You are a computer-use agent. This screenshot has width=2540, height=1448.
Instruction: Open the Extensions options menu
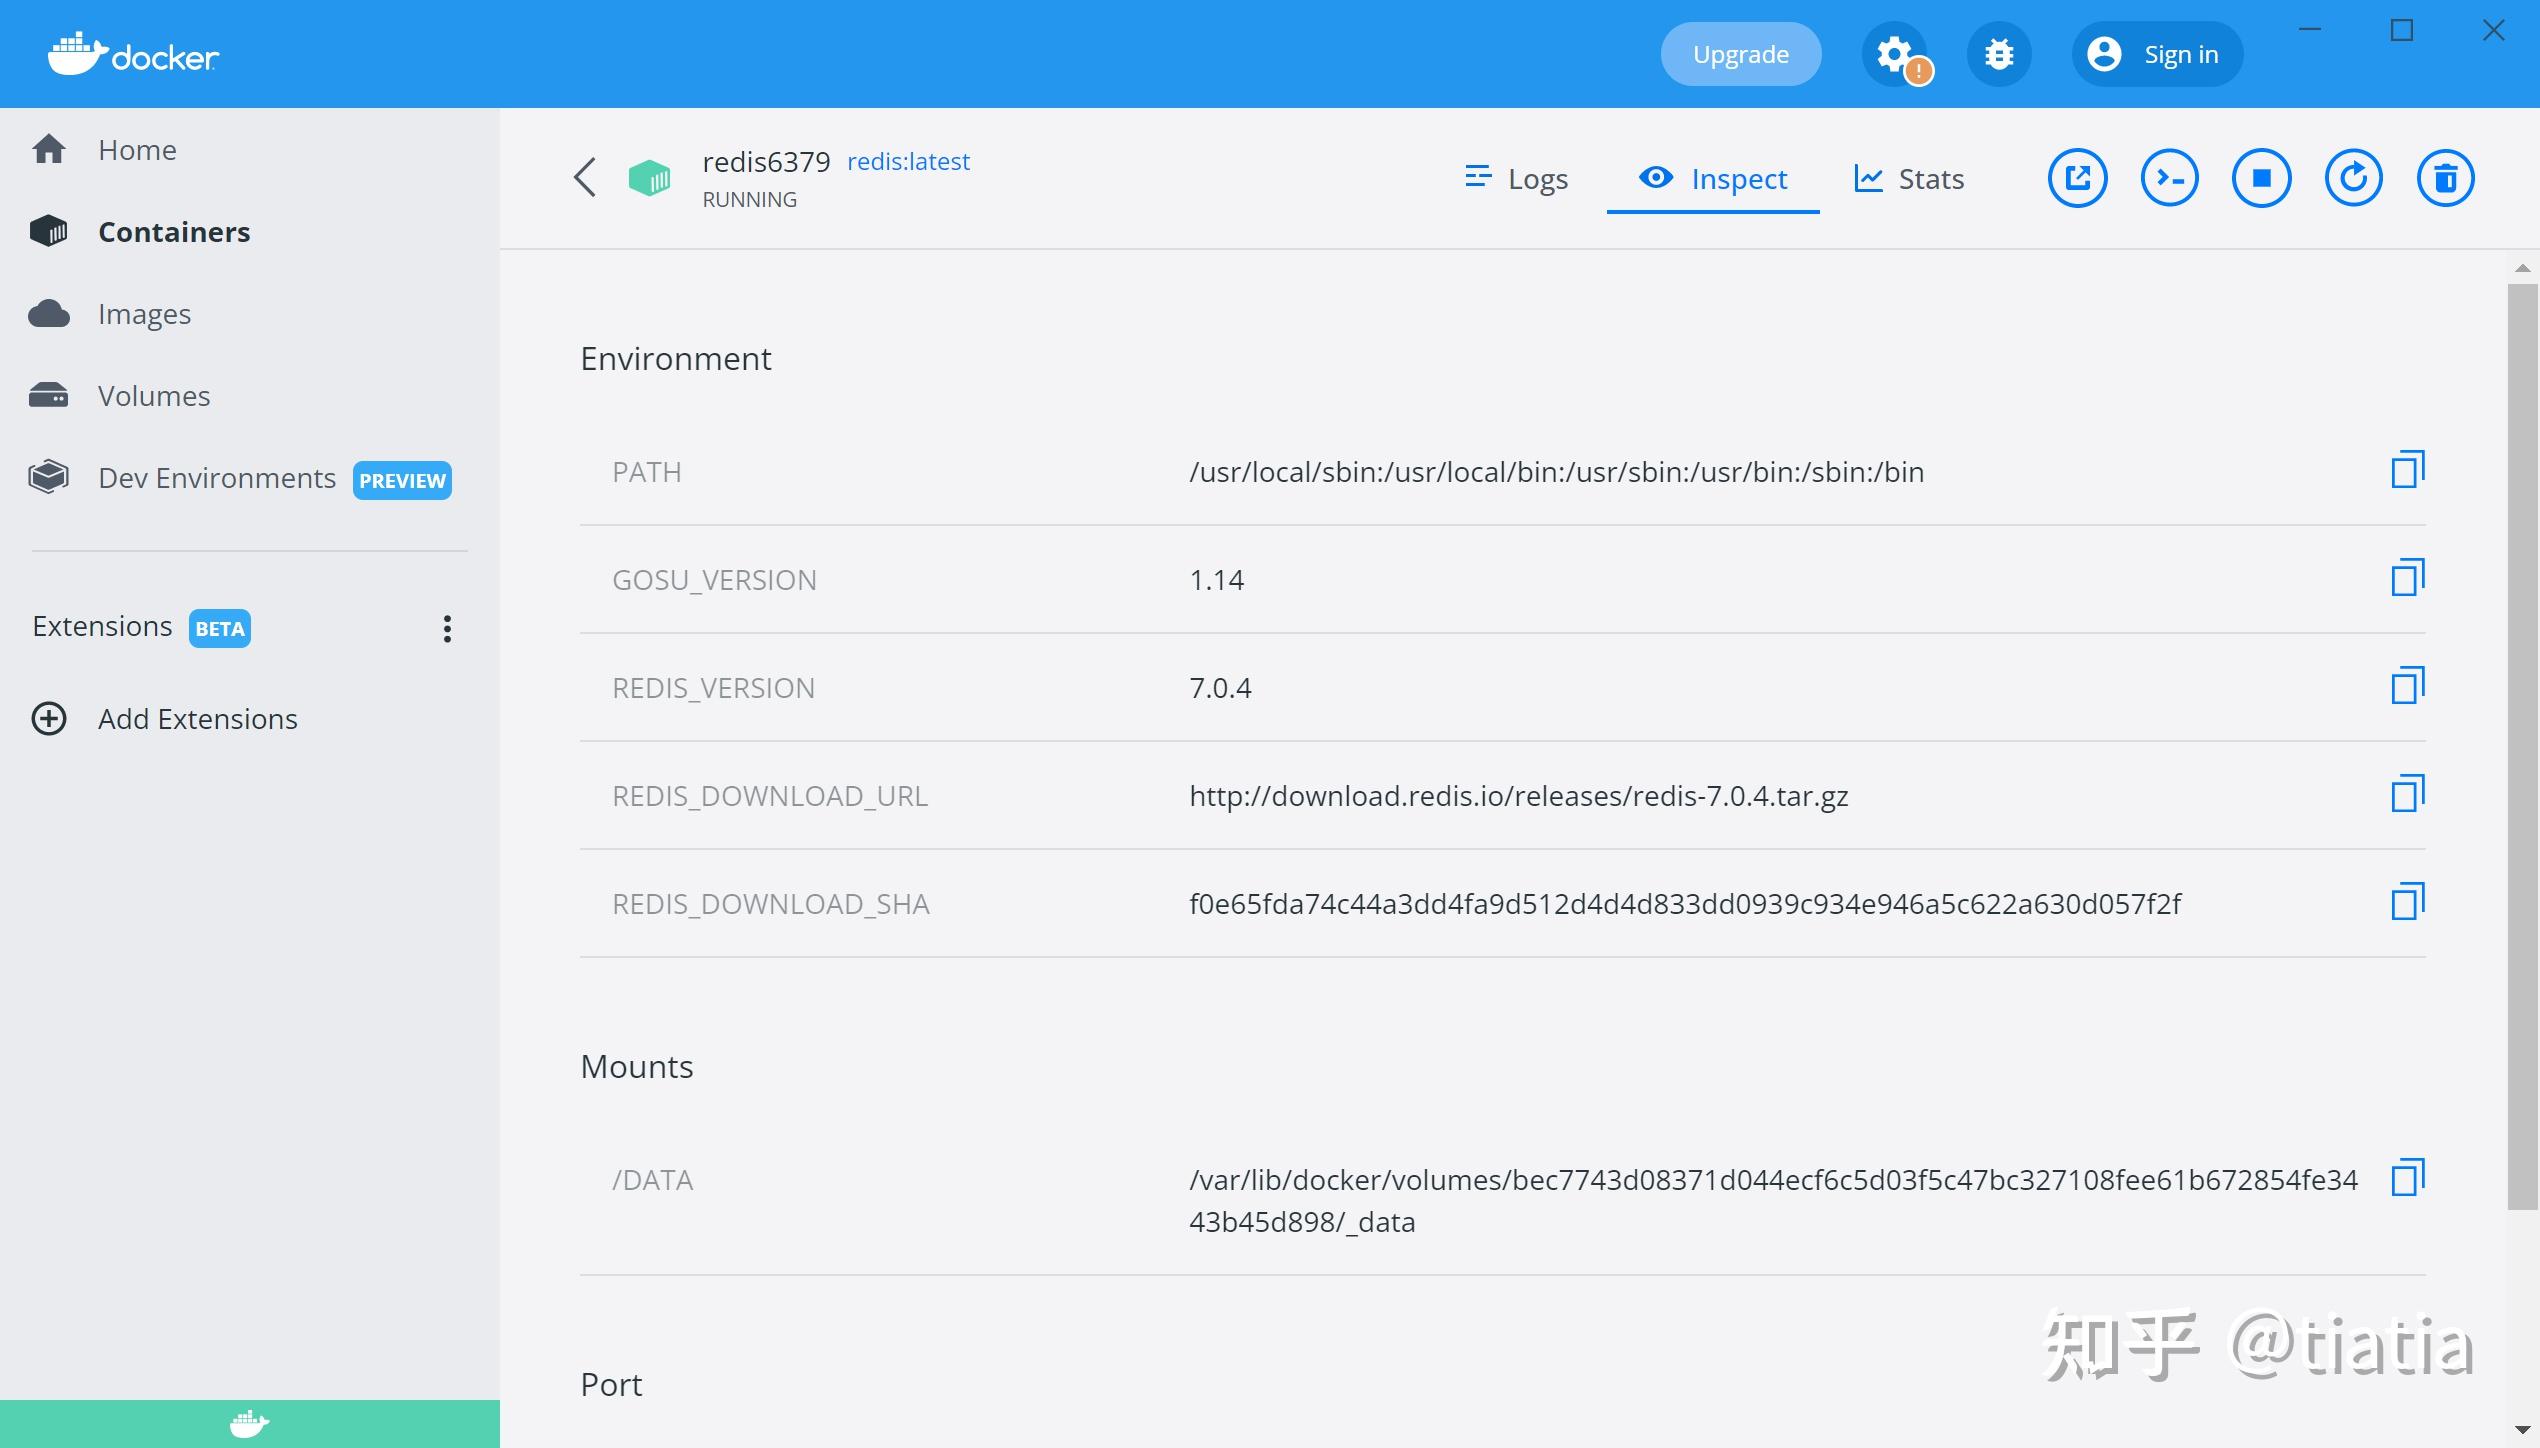pyautogui.click(x=447, y=628)
